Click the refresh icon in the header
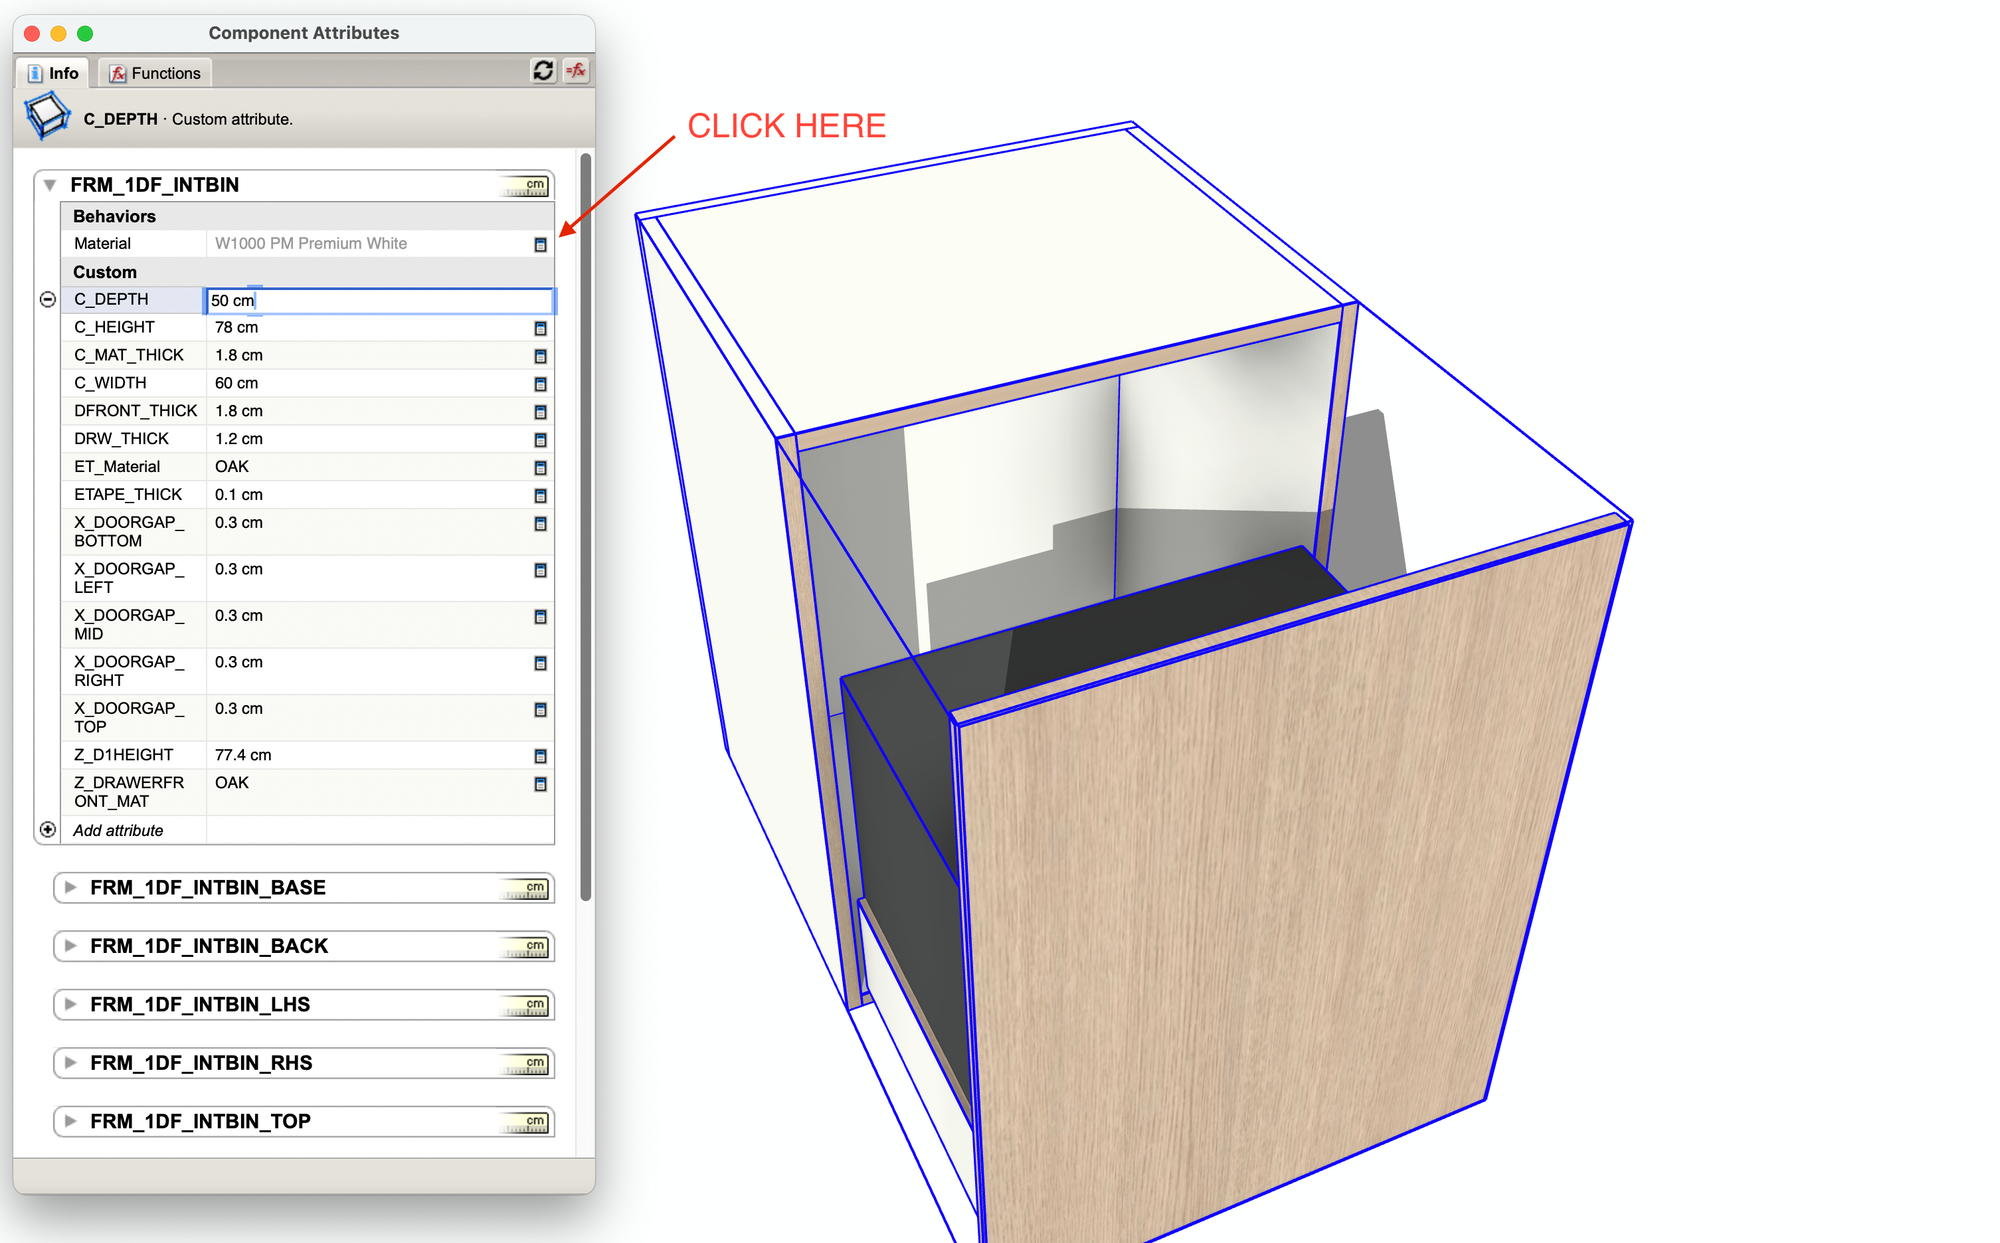Screen dimensions: 2000x1243 pos(543,71)
